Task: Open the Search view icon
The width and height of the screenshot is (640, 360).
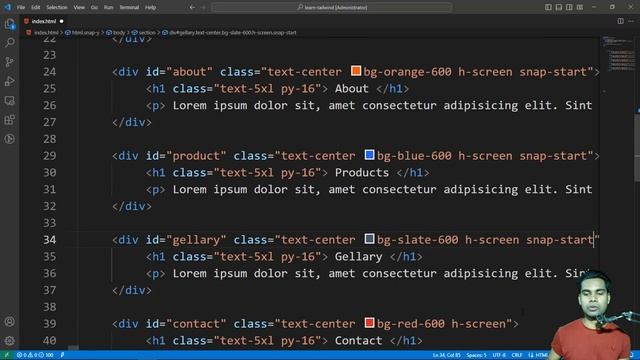Action: pos(9,42)
